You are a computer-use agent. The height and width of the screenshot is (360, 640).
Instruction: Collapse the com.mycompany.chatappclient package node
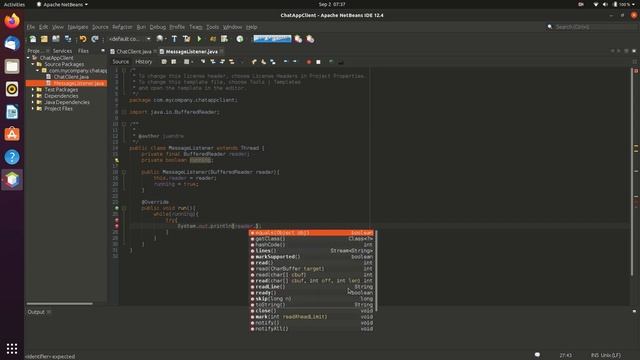pos(37,71)
